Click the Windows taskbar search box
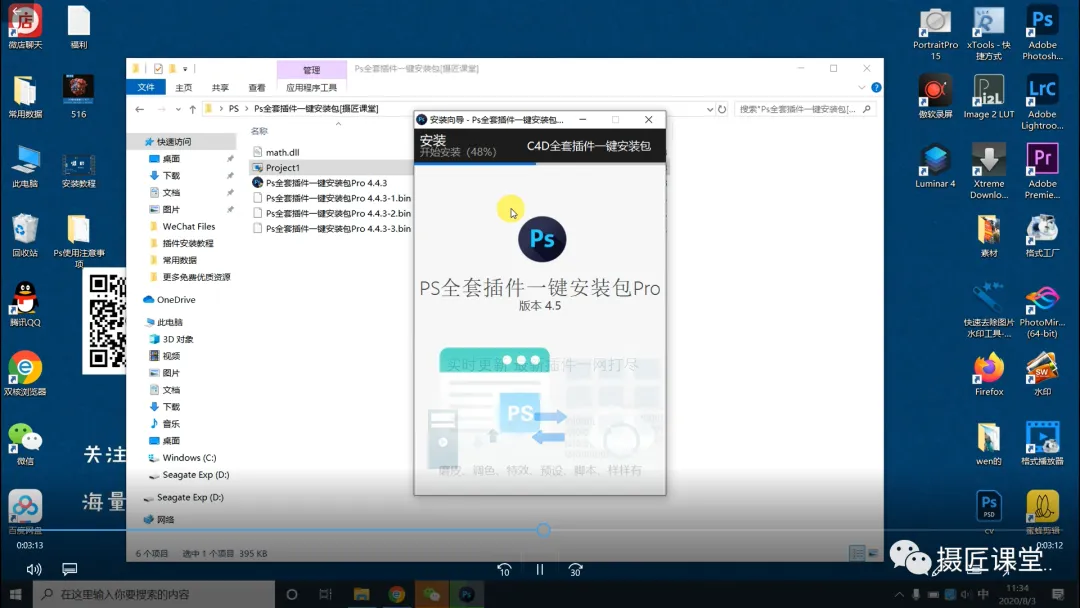This screenshot has height=608, width=1080. [x=154, y=594]
